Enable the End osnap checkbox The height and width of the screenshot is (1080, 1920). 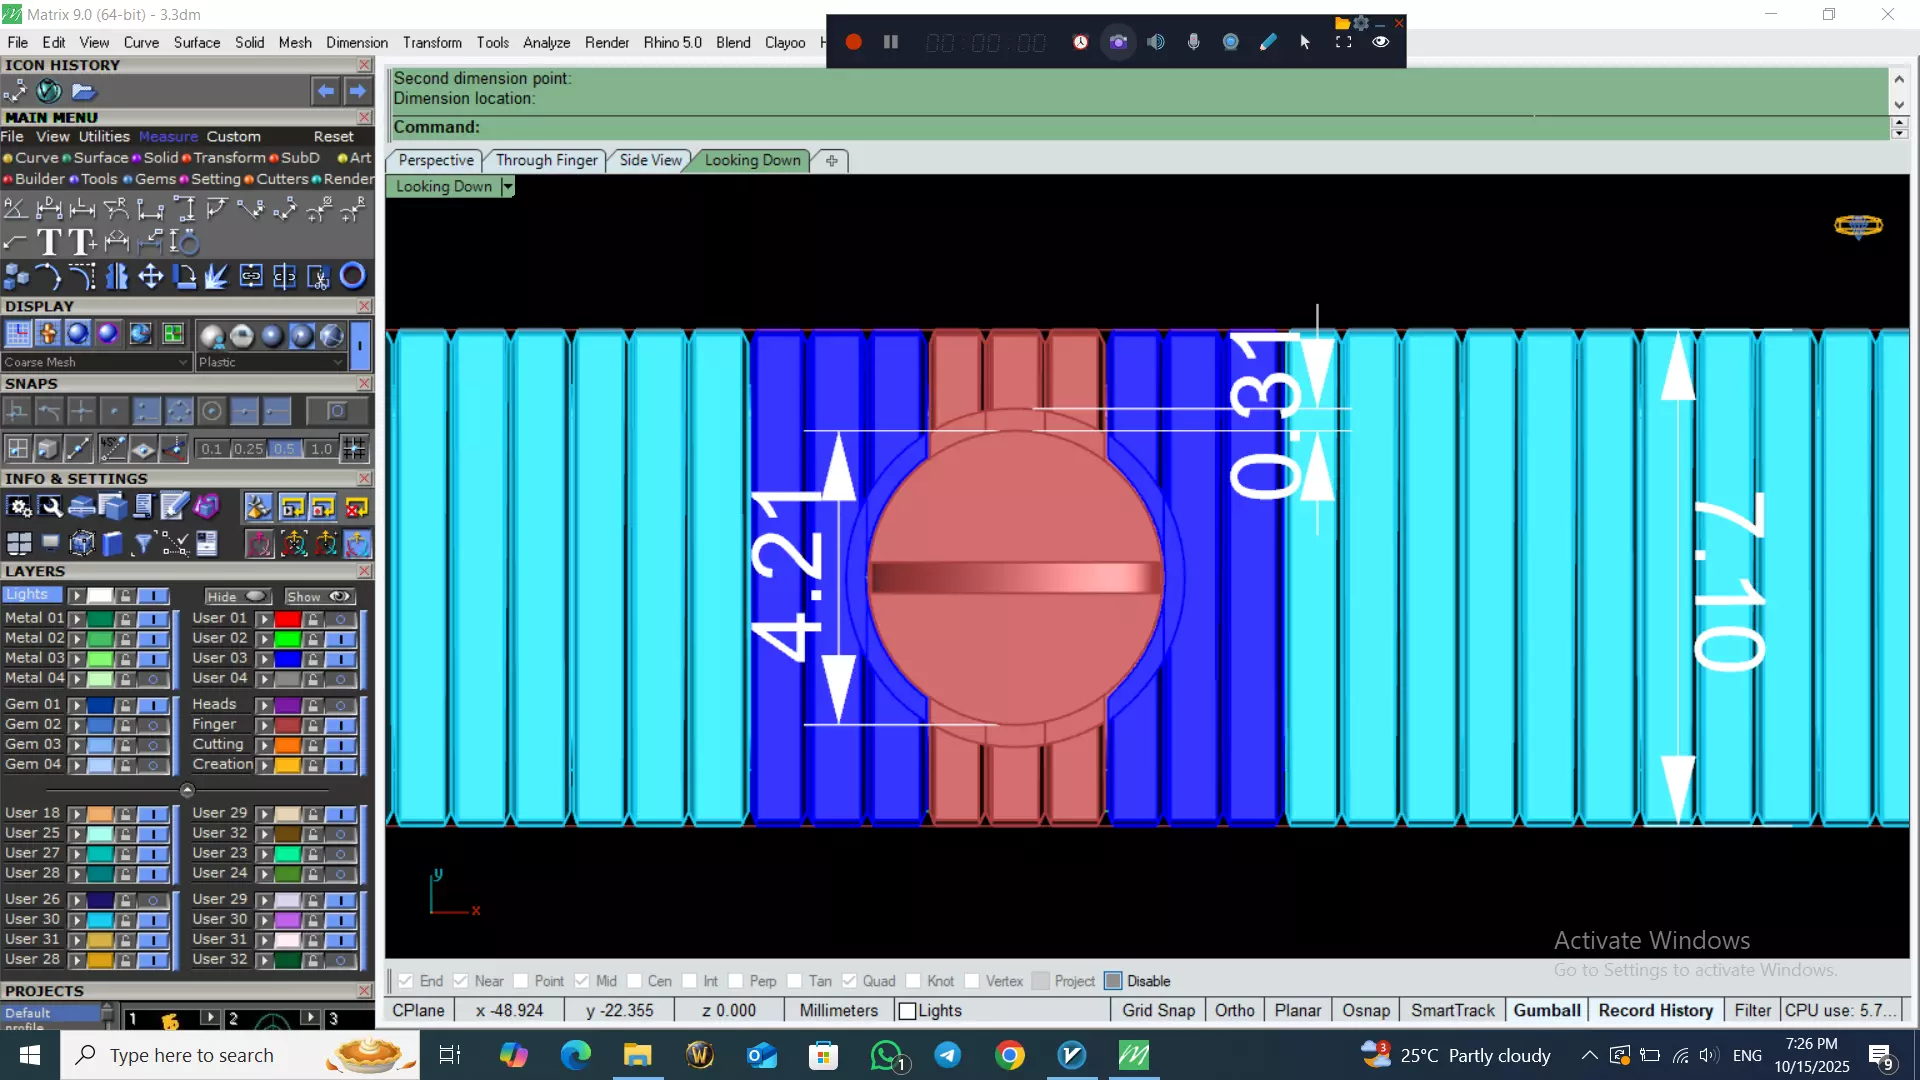pyautogui.click(x=406, y=981)
